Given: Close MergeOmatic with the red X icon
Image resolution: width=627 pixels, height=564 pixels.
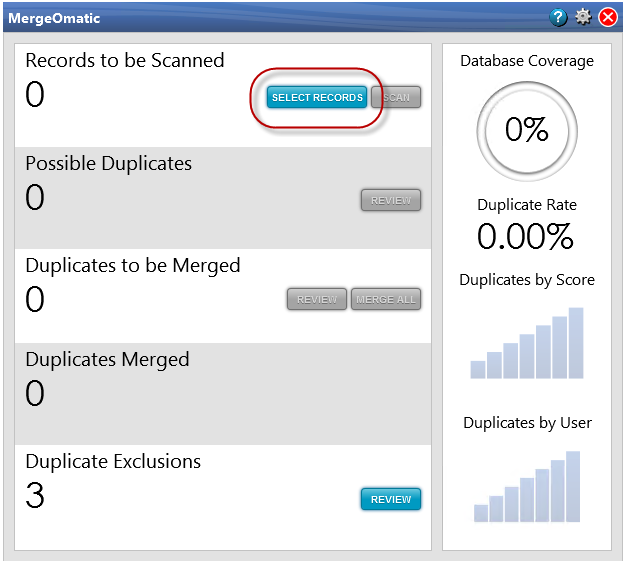Looking at the screenshot, I should tap(608, 18).
